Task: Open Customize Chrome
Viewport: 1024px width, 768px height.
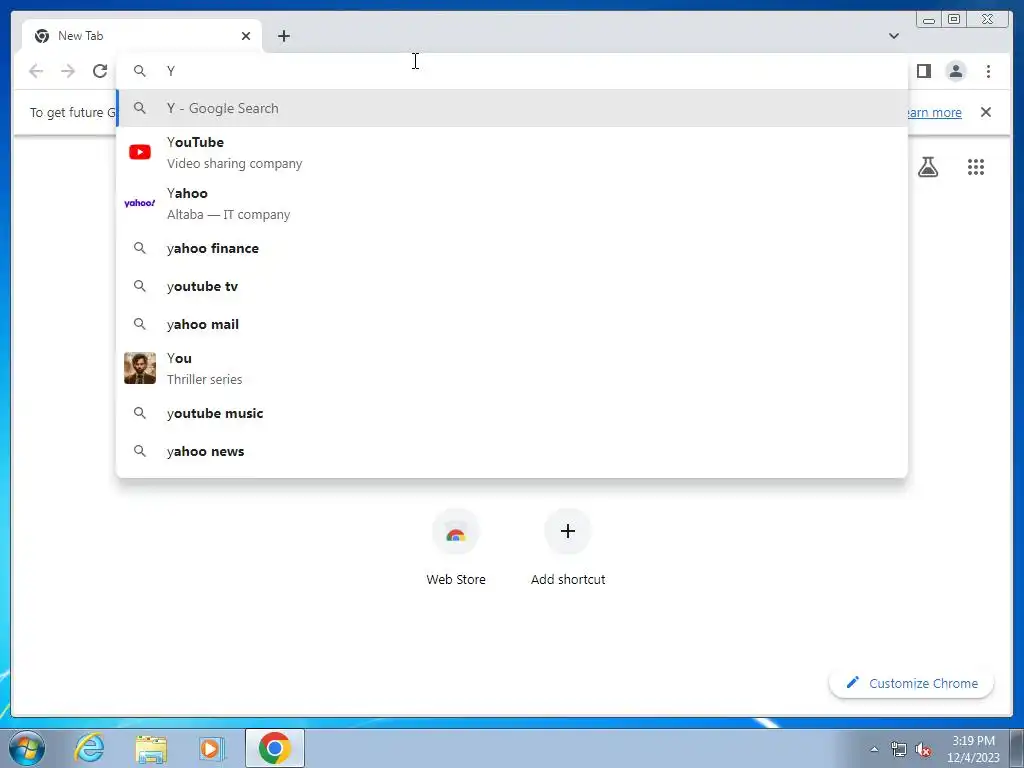Action: click(x=912, y=683)
